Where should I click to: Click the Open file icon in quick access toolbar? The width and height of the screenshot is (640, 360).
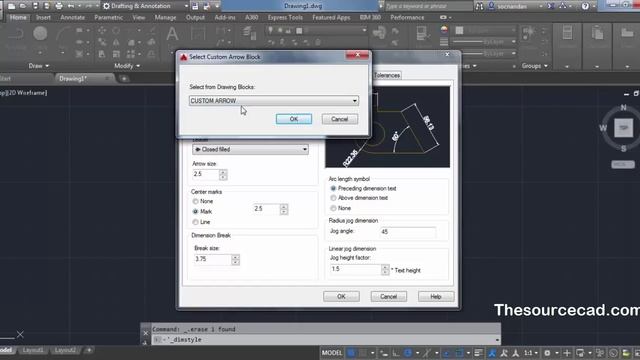click(x=23, y=6)
